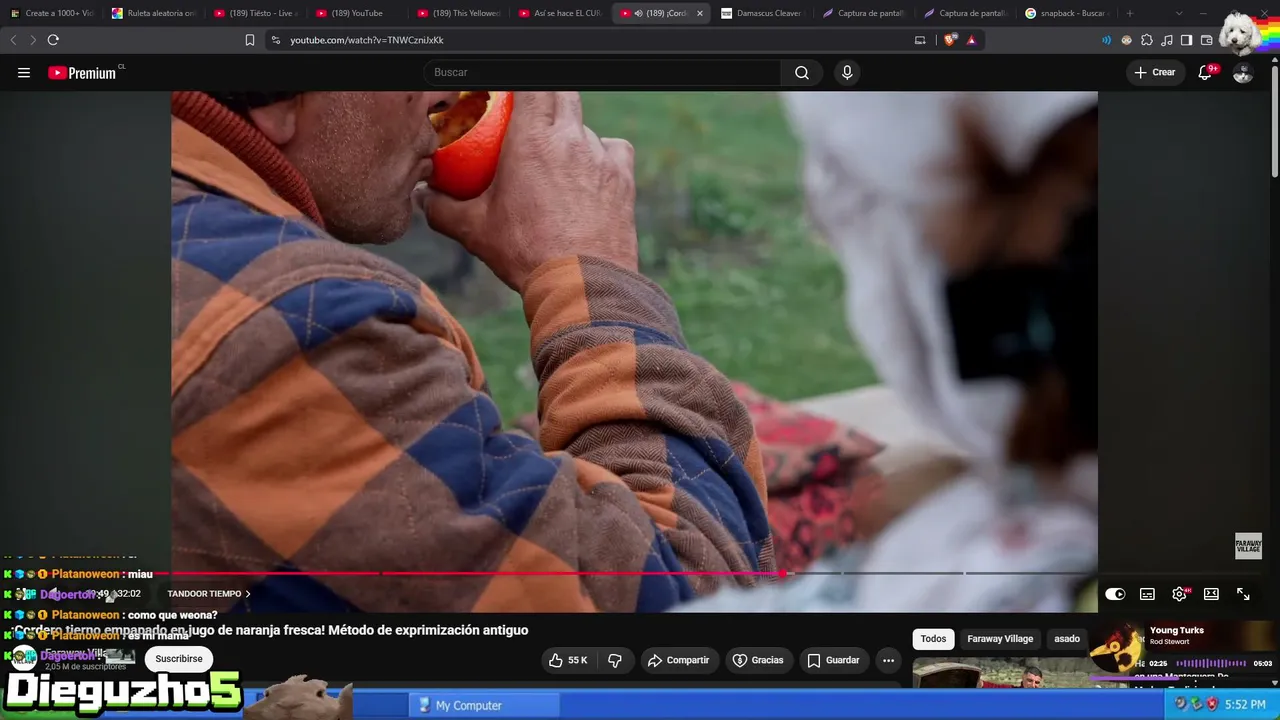Screen dimensions: 1280x720
Task: Switch to the Así se hace EL CUR tab
Action: (x=560, y=13)
